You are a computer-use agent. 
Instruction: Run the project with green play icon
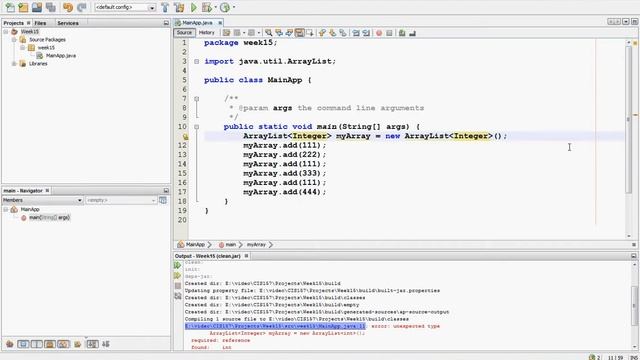click(x=194, y=7)
